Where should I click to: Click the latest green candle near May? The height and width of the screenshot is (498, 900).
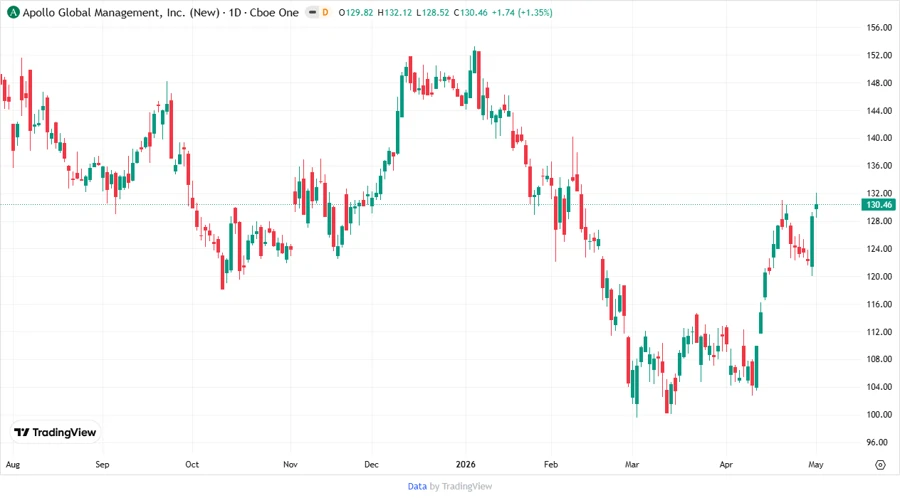816,207
